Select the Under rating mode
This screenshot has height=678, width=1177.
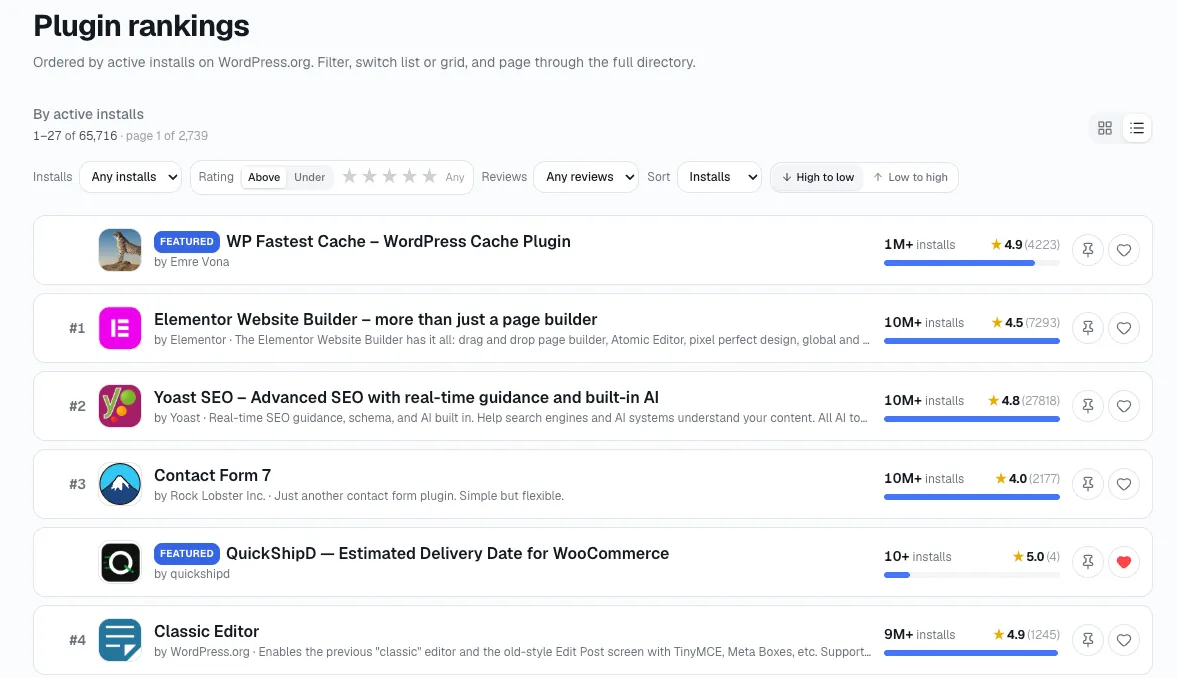(x=309, y=177)
